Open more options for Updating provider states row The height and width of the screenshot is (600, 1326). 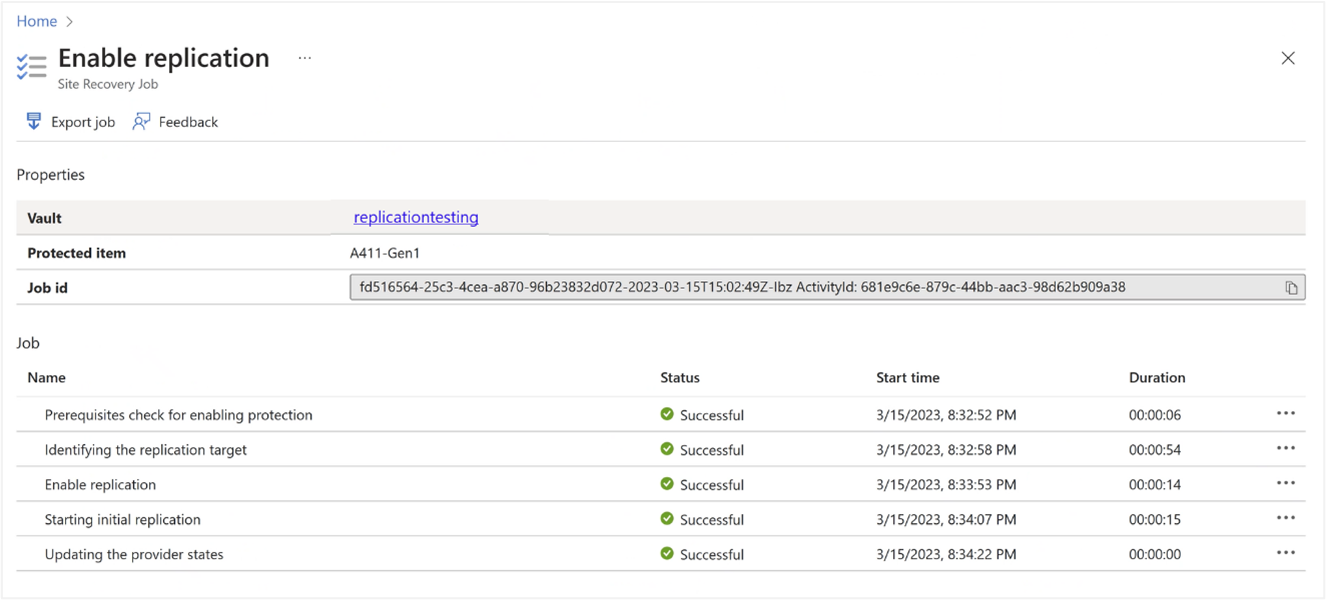pos(1285,554)
